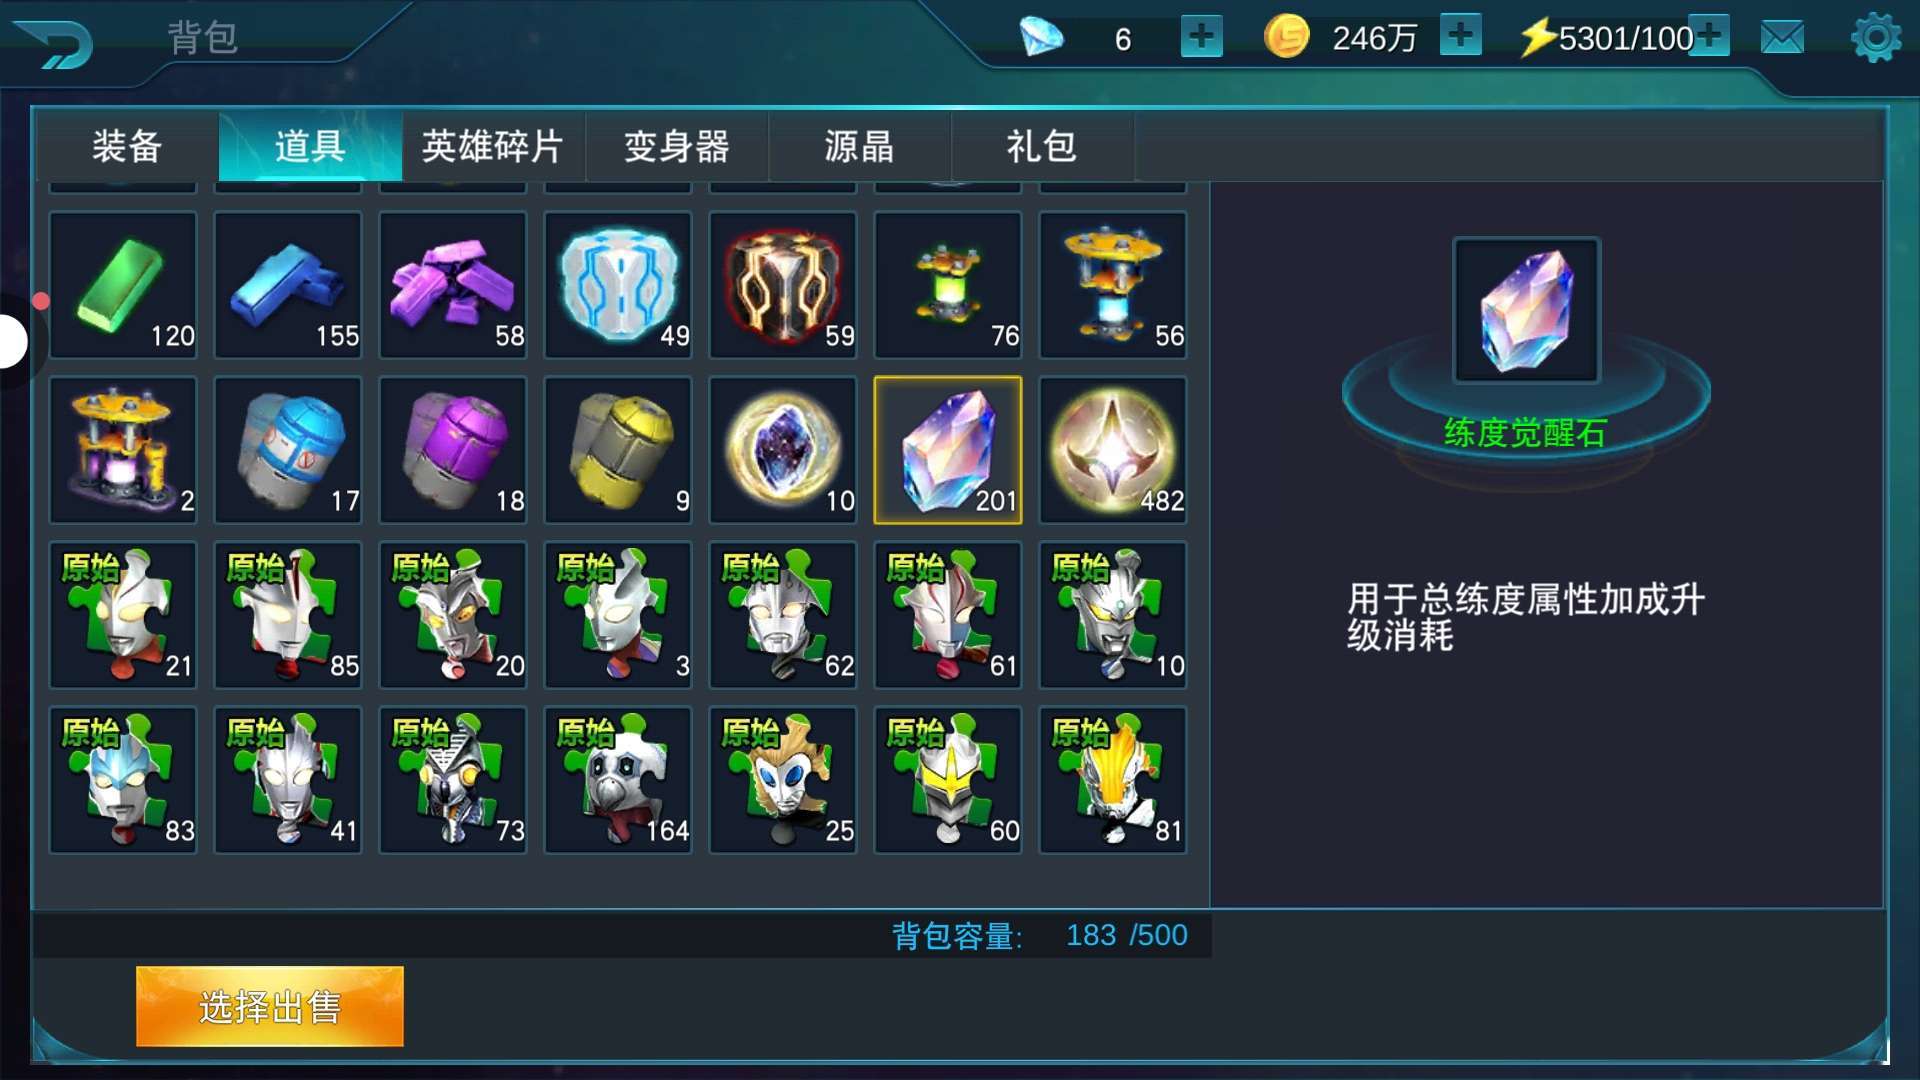
Task: Open the 礼包 tab
Action: [1042, 146]
